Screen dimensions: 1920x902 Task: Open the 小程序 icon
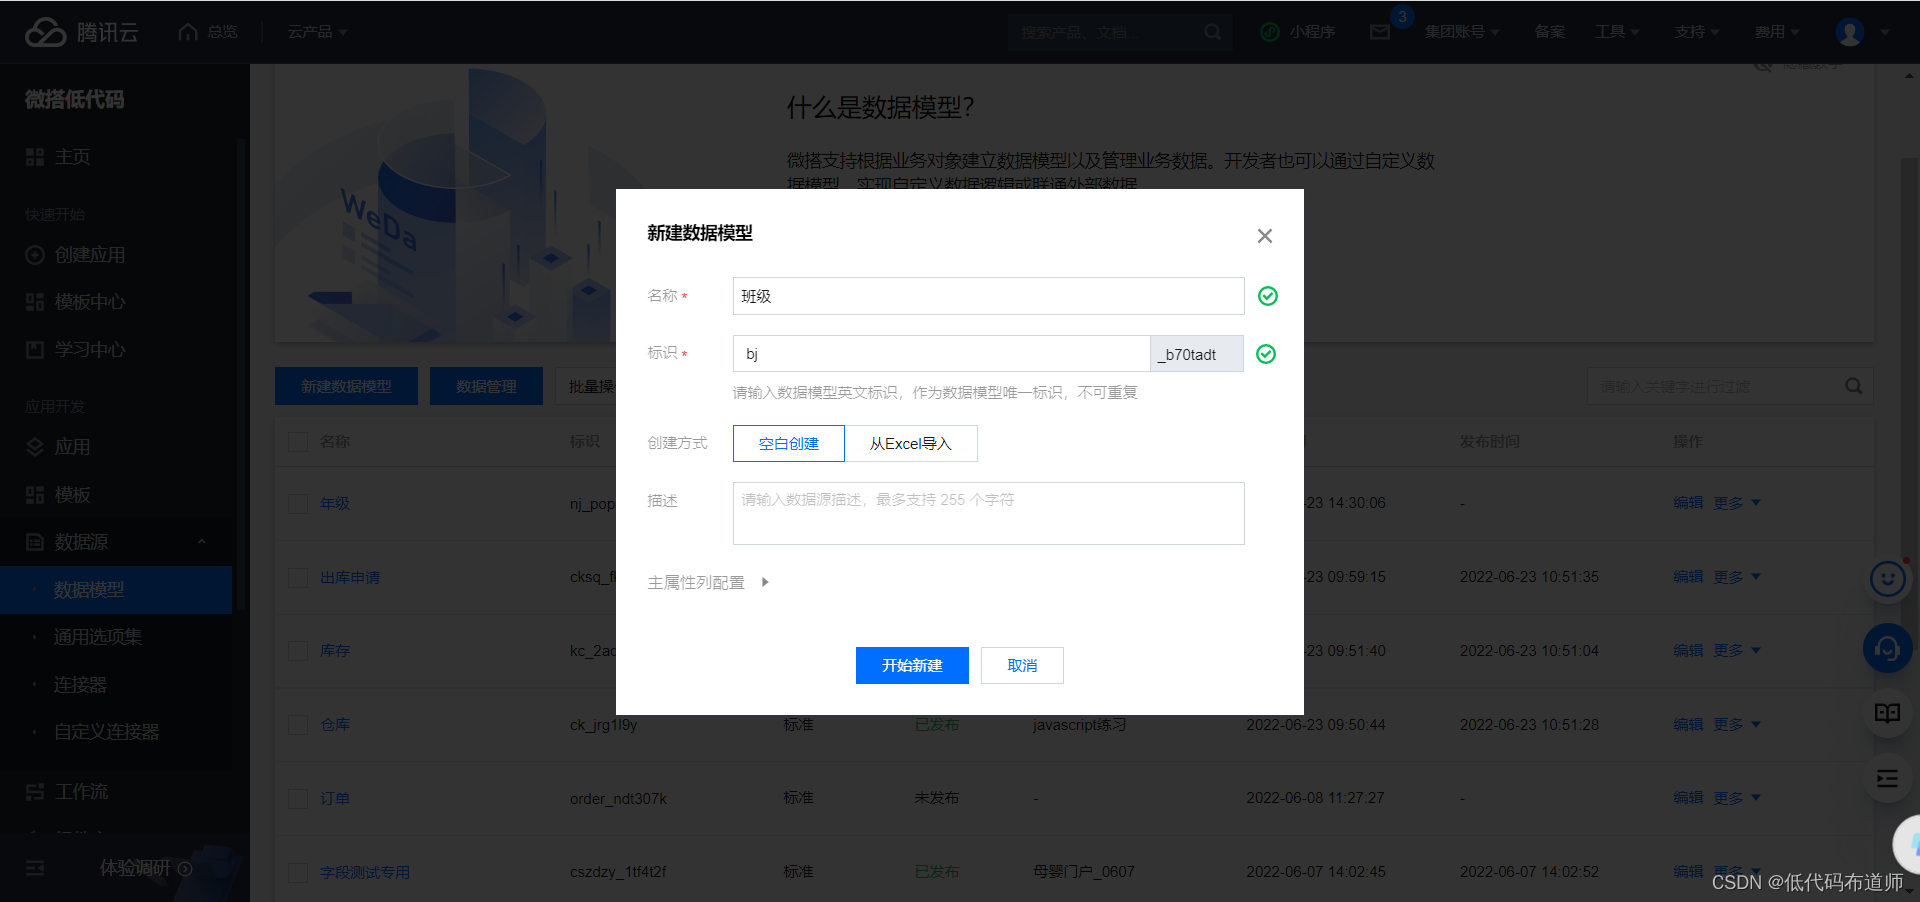pyautogui.click(x=1270, y=32)
